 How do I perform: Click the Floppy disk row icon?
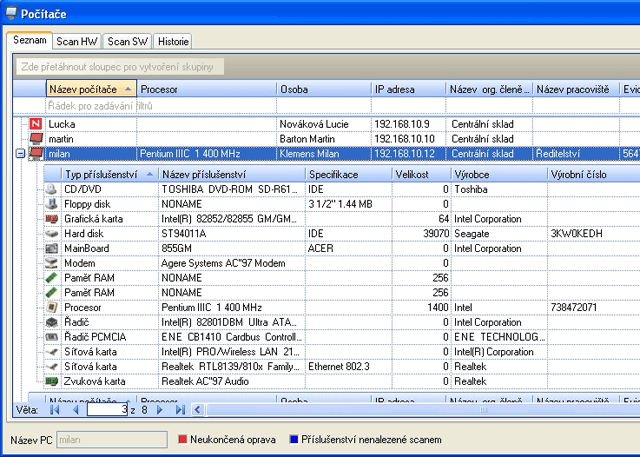[x=51, y=204]
